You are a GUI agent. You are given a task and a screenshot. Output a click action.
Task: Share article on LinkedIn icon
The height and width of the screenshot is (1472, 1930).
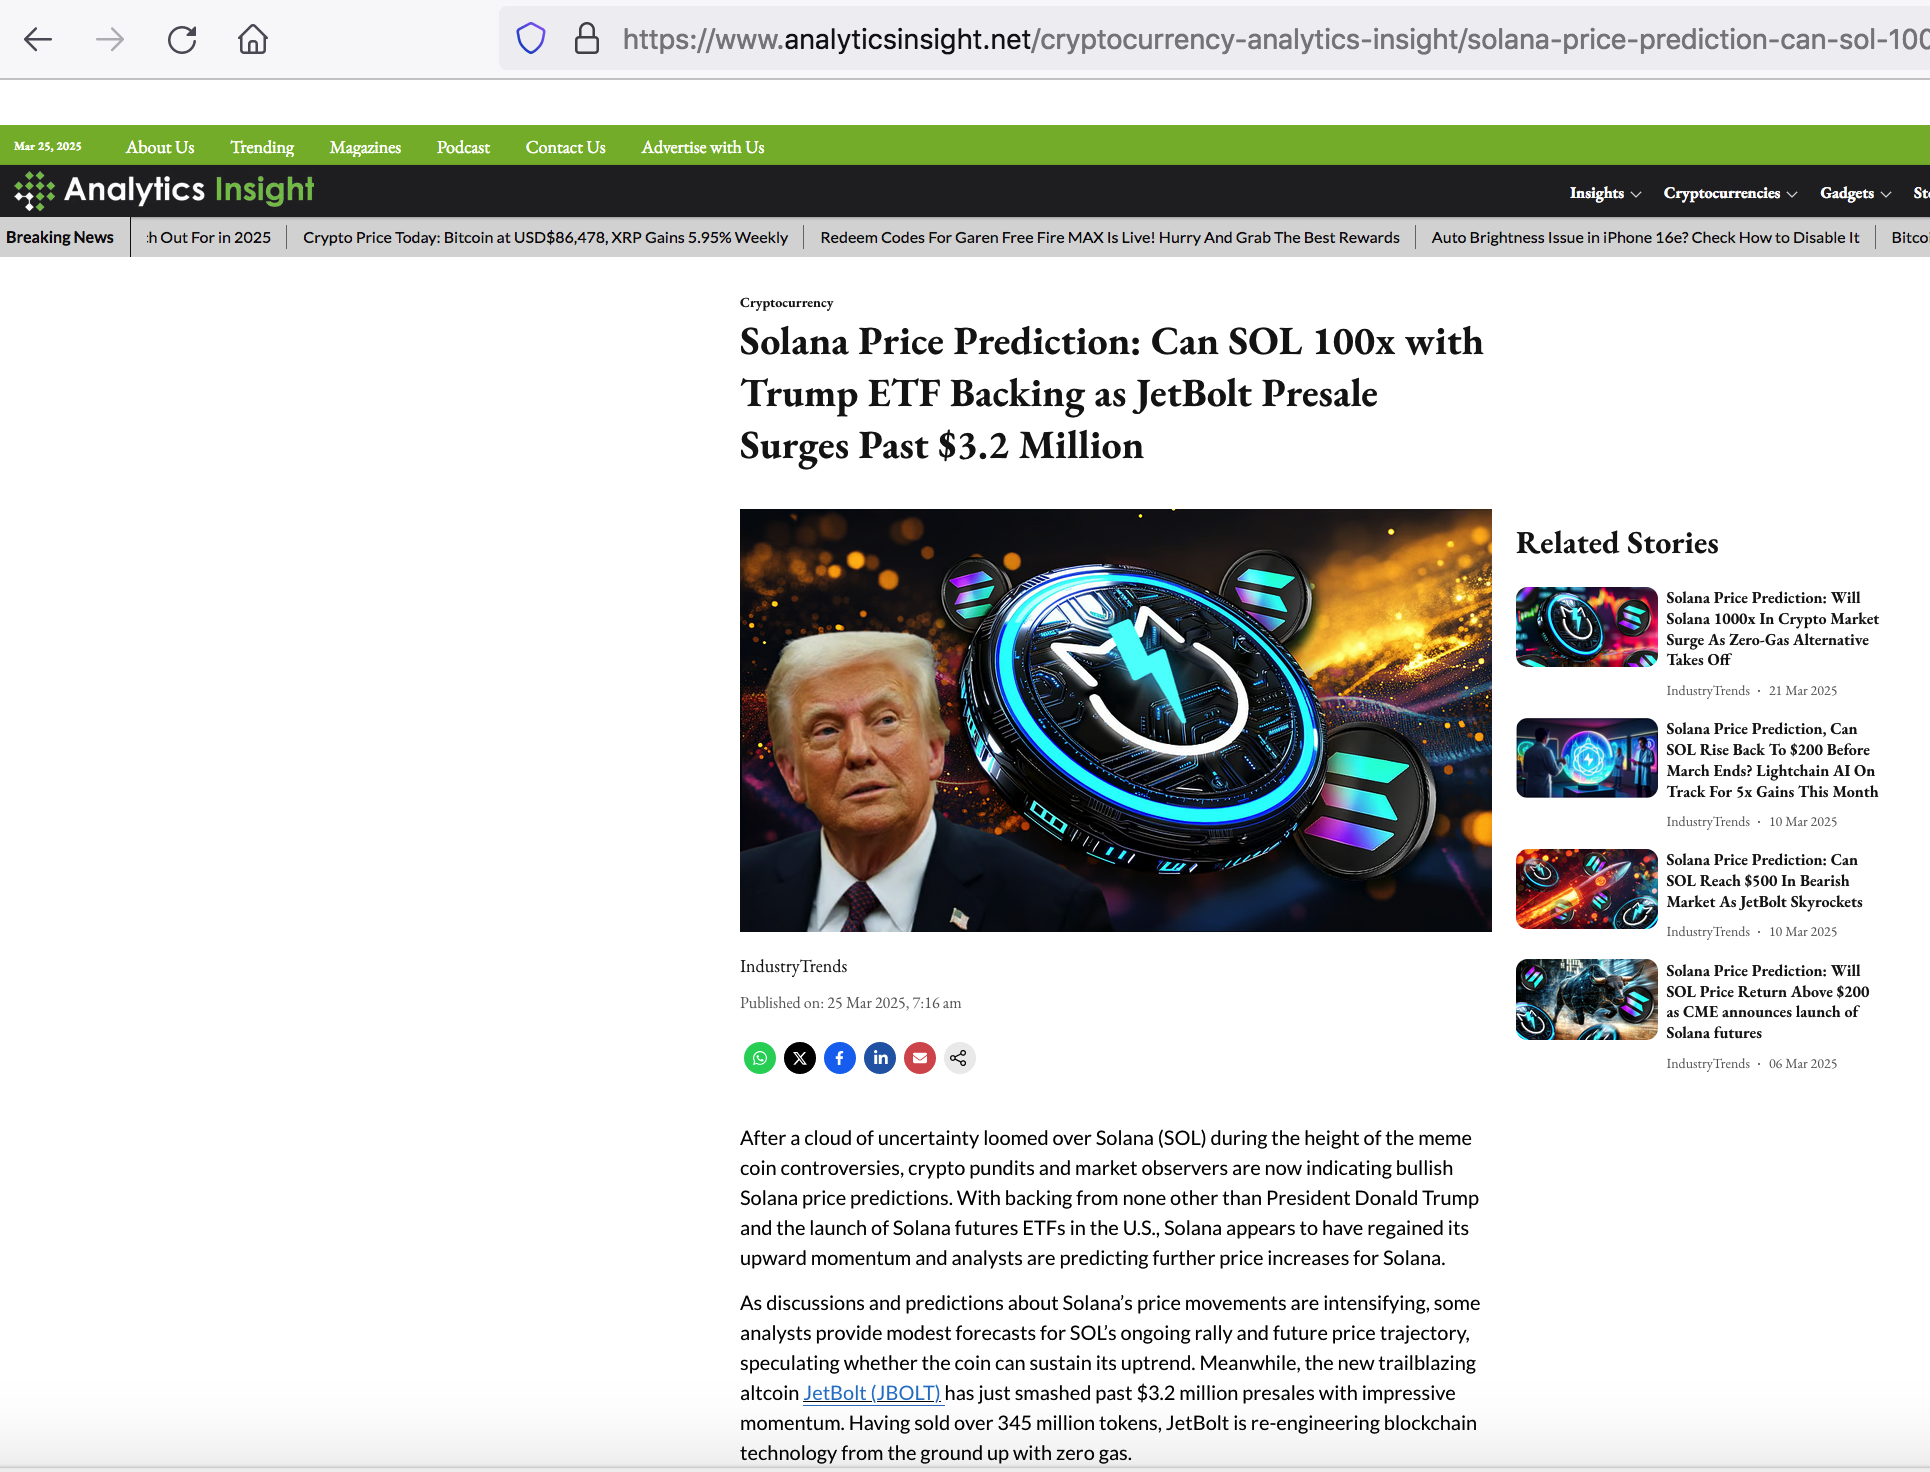pyautogui.click(x=880, y=1058)
